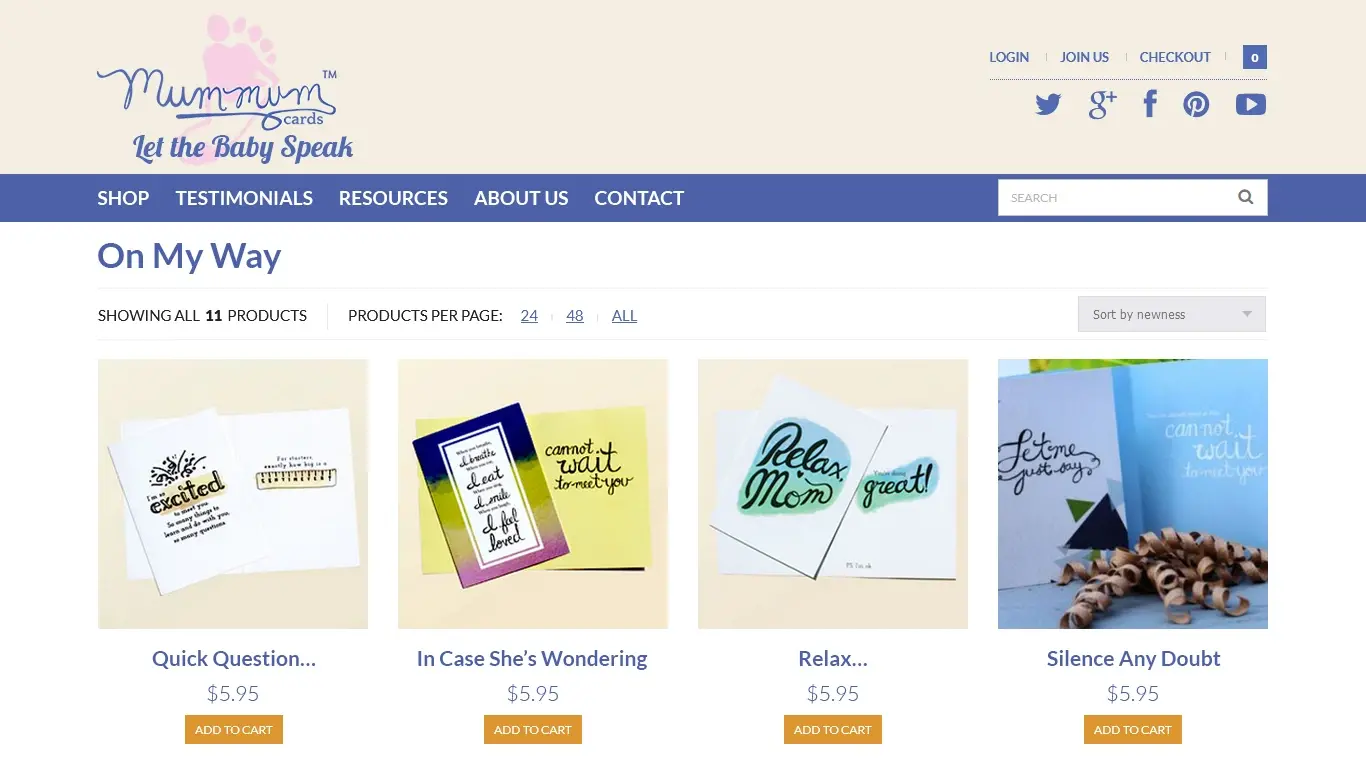
Task: Open the RESOURCES menu item
Action: [x=393, y=198]
